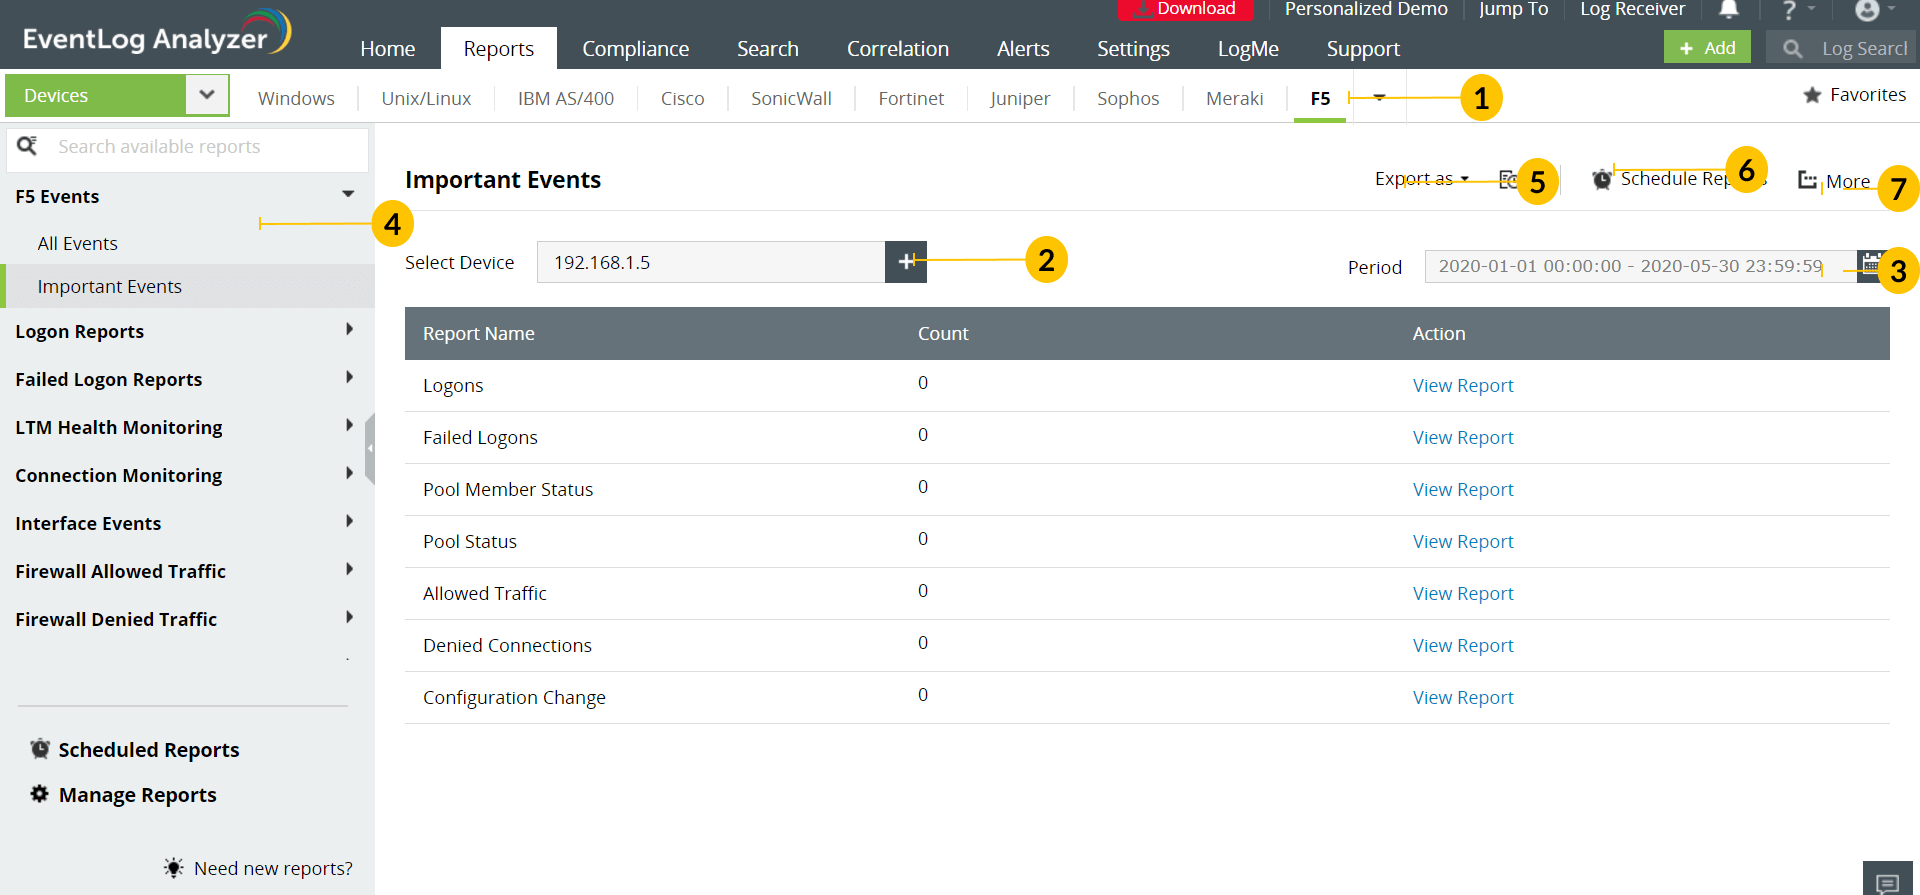Viewport: 1920px width, 895px height.
Task: Click the magnifier icon in report search
Action: tap(28, 146)
